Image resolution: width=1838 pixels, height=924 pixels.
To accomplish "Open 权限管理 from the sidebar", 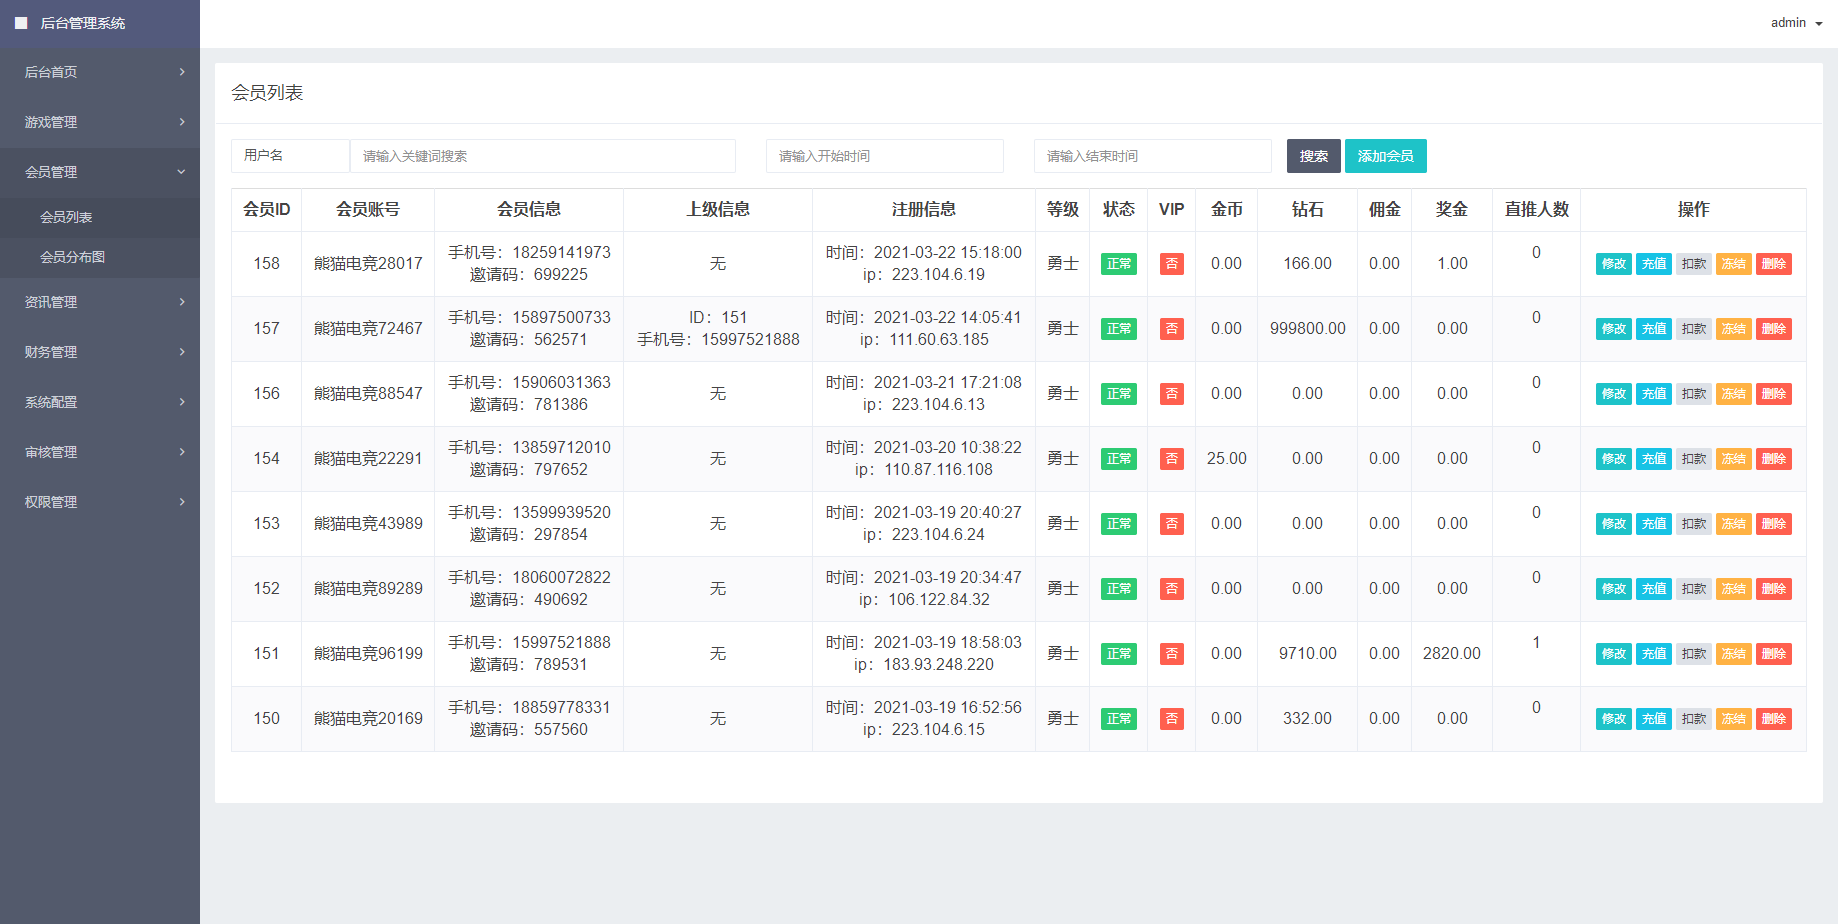I will coord(100,501).
